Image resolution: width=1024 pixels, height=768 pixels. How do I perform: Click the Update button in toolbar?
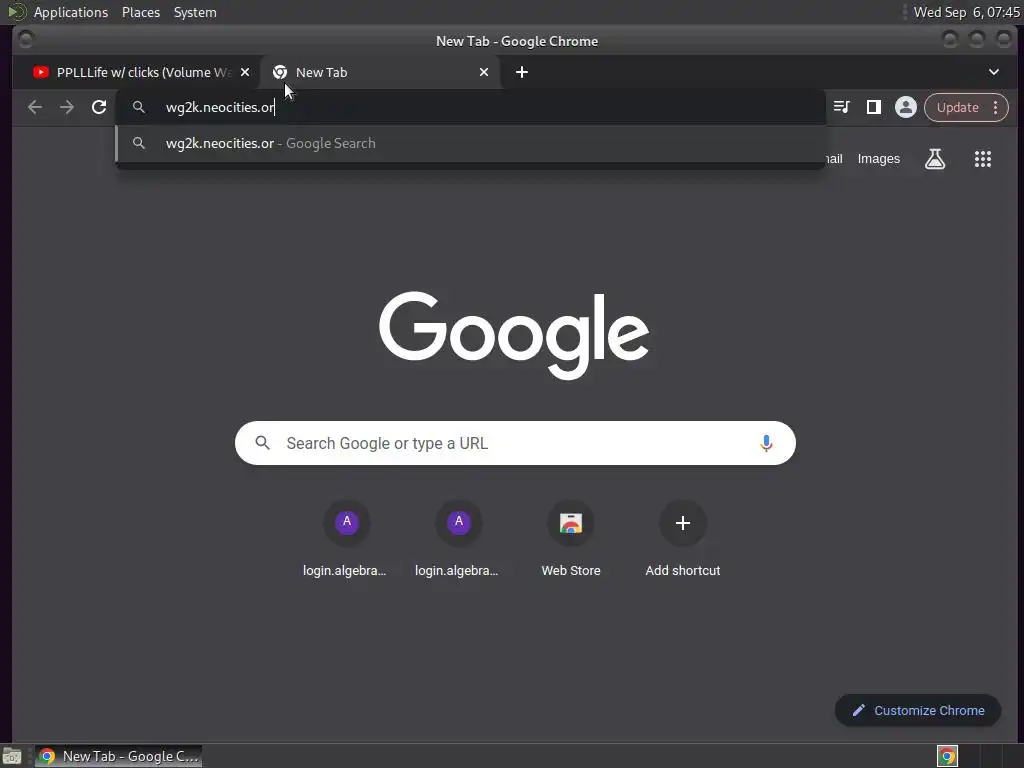click(x=957, y=107)
